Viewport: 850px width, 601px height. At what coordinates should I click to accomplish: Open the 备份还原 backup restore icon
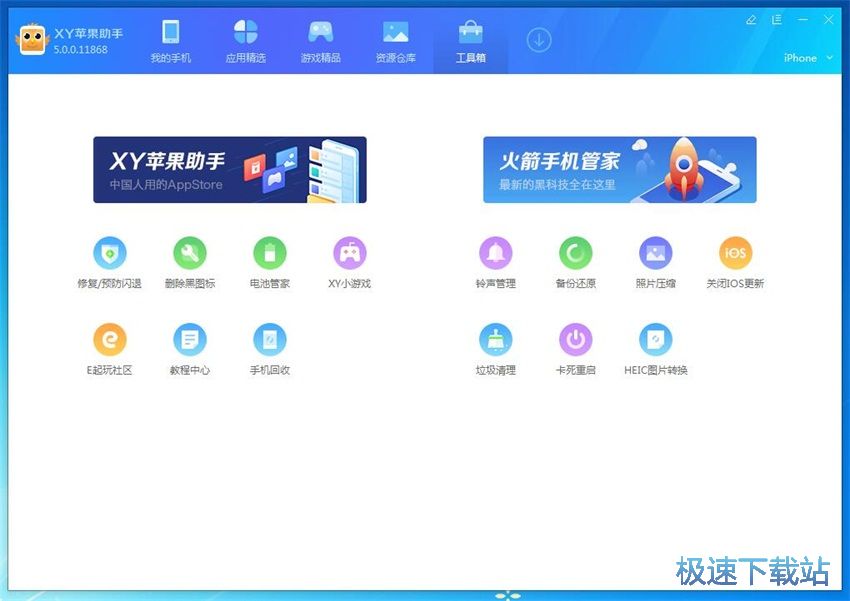pos(576,253)
